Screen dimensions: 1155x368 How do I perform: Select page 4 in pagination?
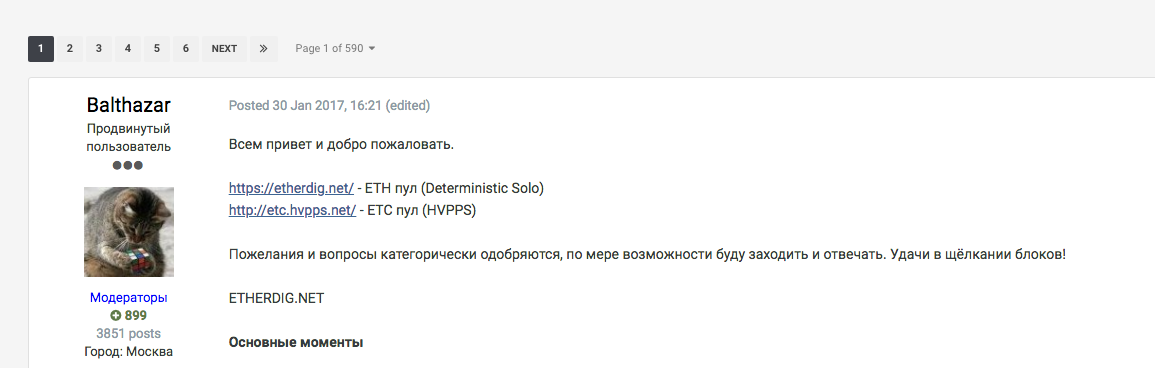(127, 49)
